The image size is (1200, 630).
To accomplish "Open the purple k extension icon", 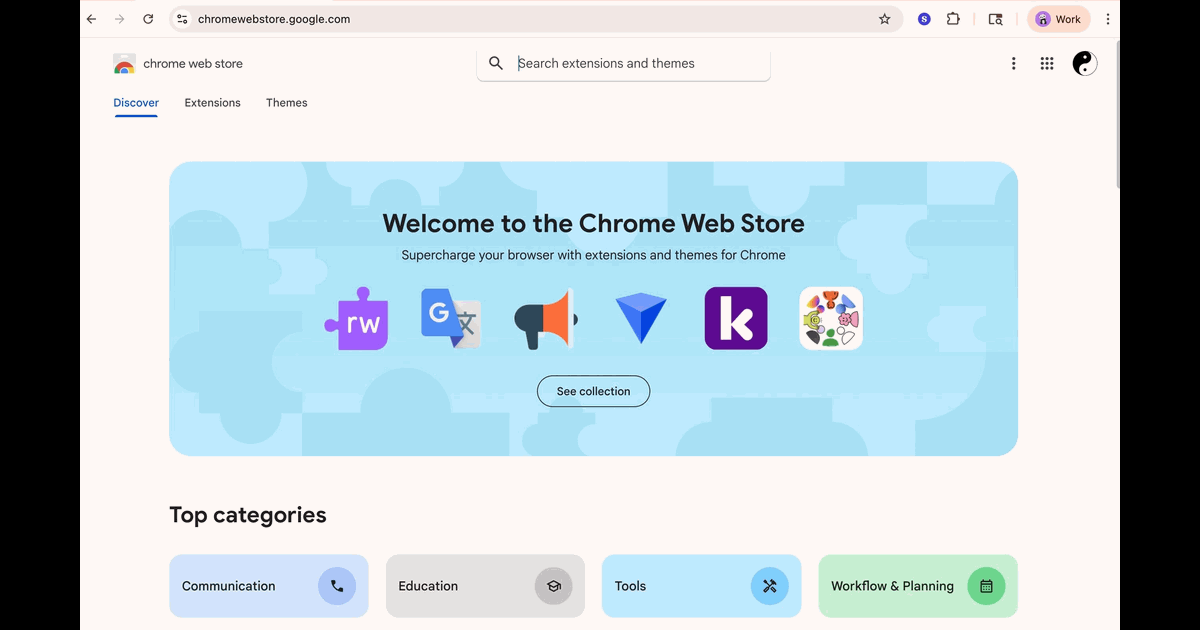I will (736, 318).
